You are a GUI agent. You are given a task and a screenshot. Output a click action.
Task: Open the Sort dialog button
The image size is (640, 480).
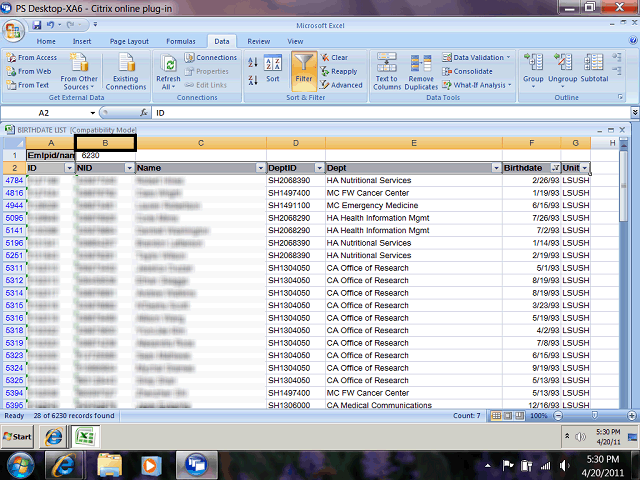tap(273, 70)
